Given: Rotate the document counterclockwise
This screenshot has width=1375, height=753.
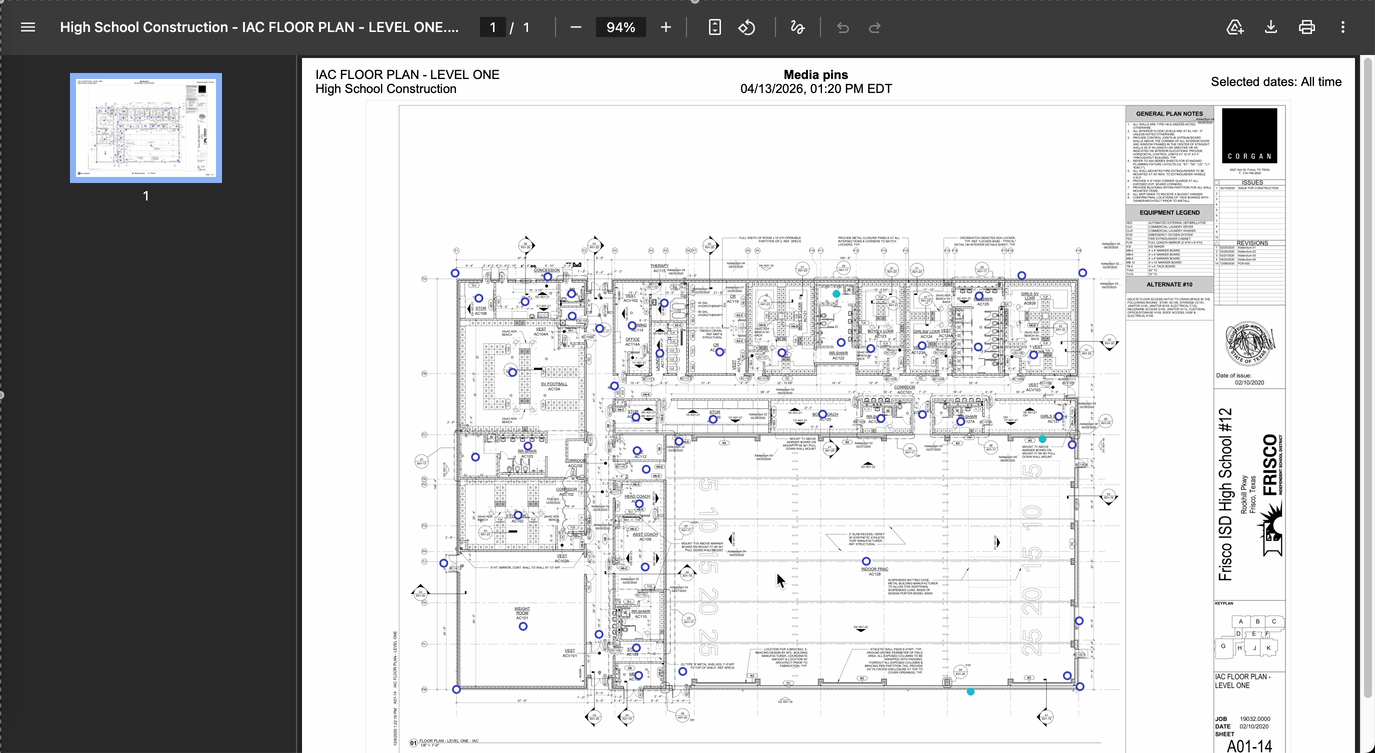Looking at the screenshot, I should [747, 27].
